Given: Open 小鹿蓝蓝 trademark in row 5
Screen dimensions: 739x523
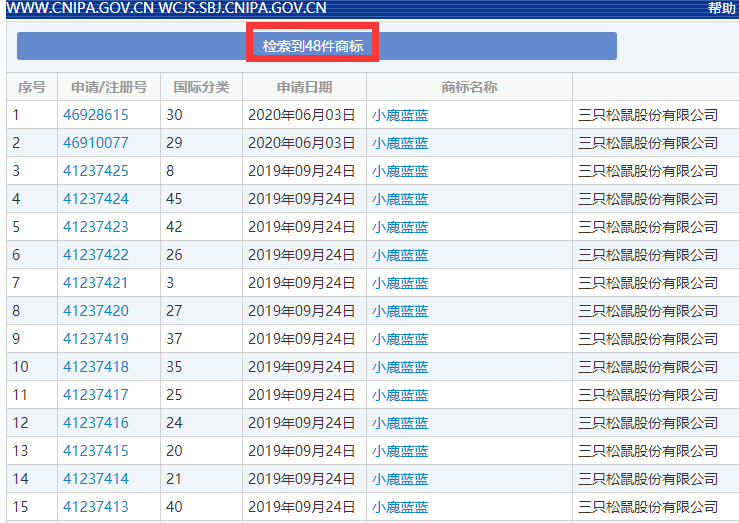Looking at the screenshot, I should 400,227.
